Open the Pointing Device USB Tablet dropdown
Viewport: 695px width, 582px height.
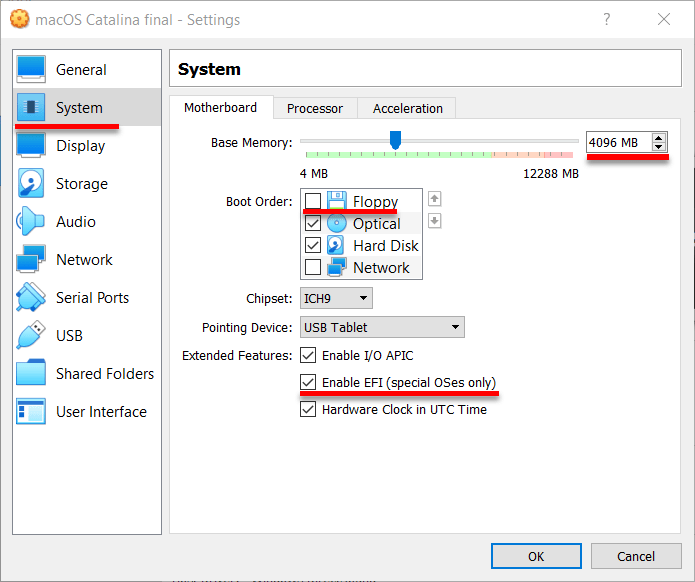[x=382, y=327]
